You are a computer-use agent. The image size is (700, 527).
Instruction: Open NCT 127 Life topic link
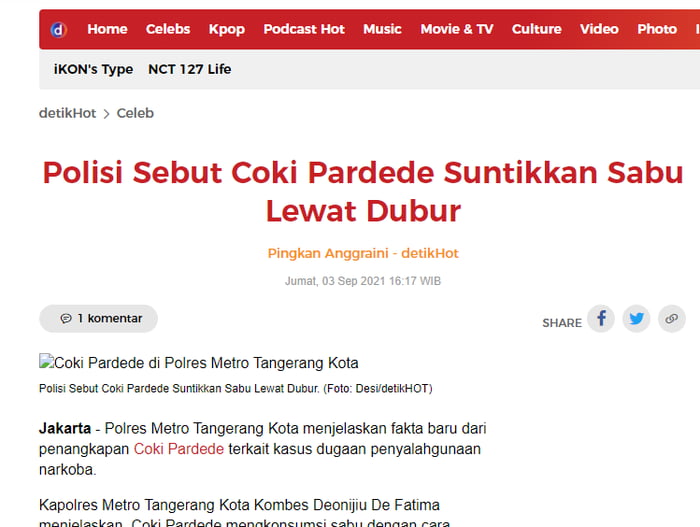point(189,69)
